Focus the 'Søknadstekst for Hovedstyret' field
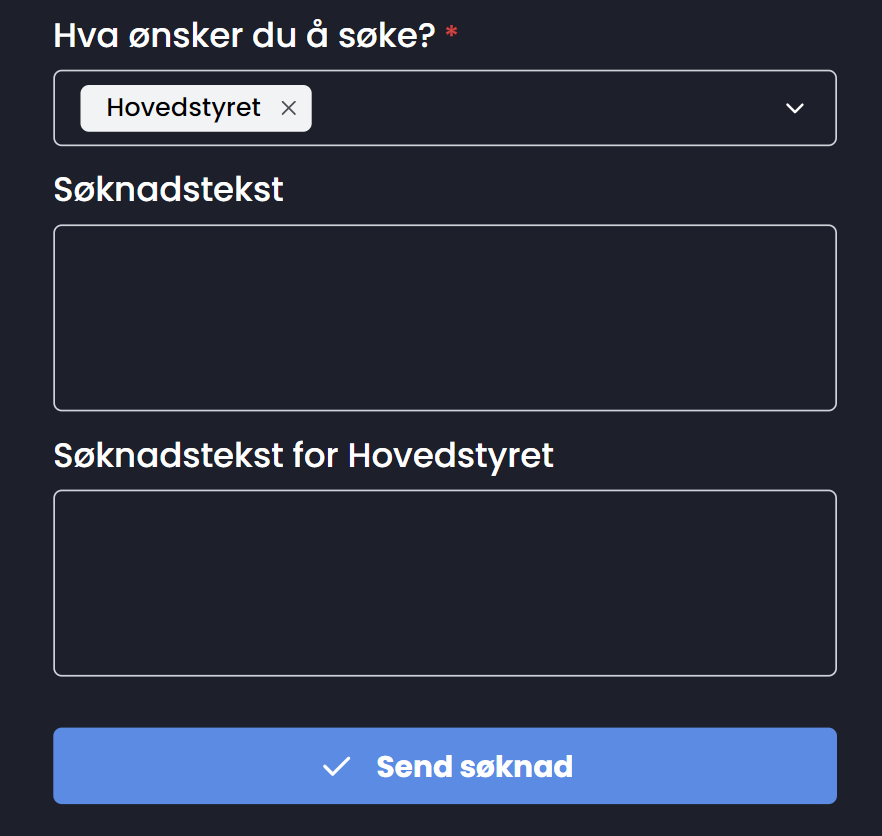The image size is (882, 836). click(x=445, y=583)
